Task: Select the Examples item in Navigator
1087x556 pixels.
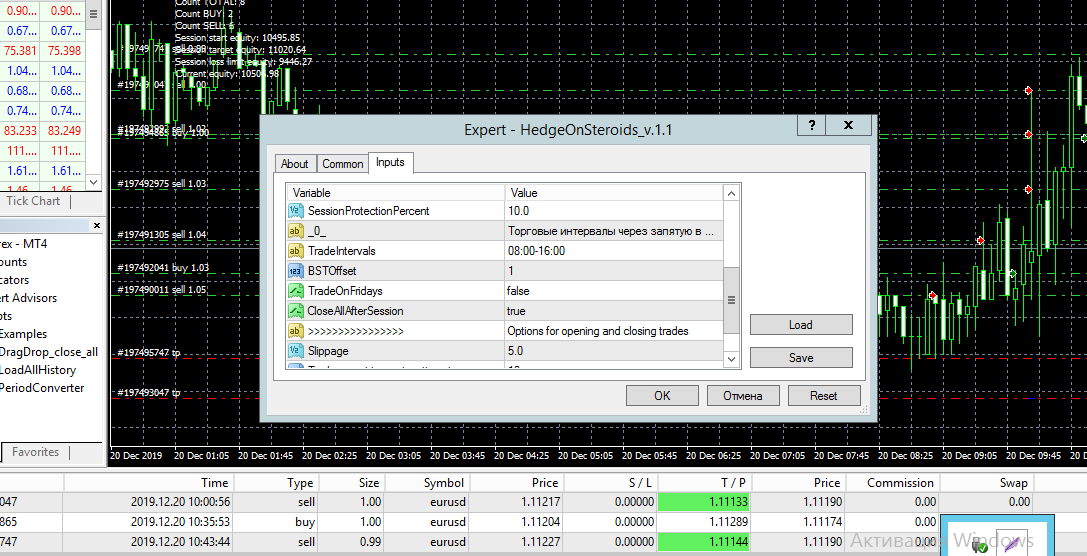Action: [x=24, y=333]
